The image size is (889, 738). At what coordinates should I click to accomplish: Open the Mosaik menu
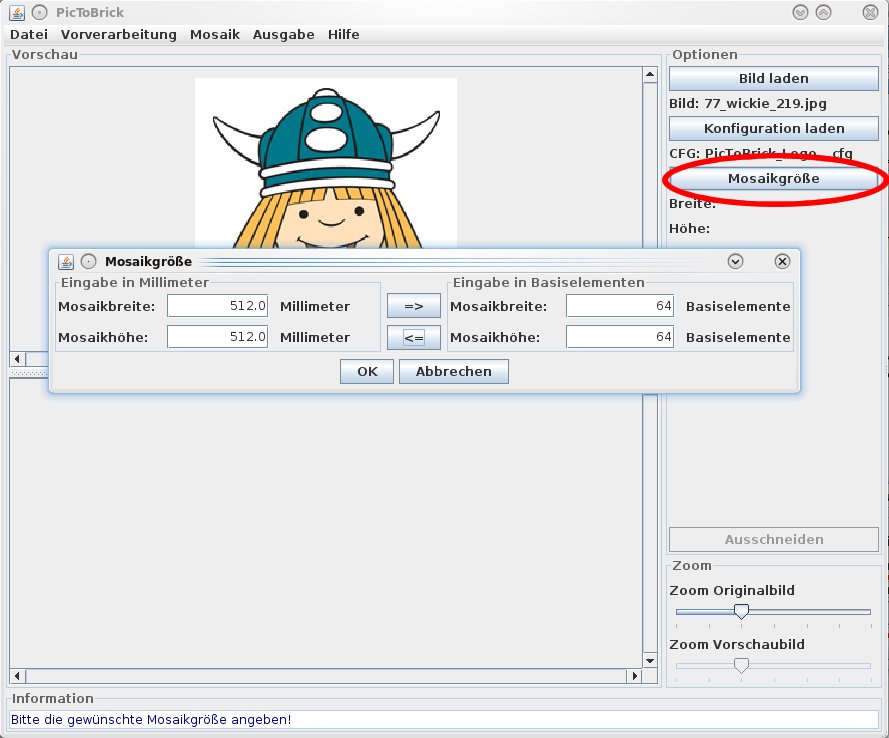coord(215,35)
